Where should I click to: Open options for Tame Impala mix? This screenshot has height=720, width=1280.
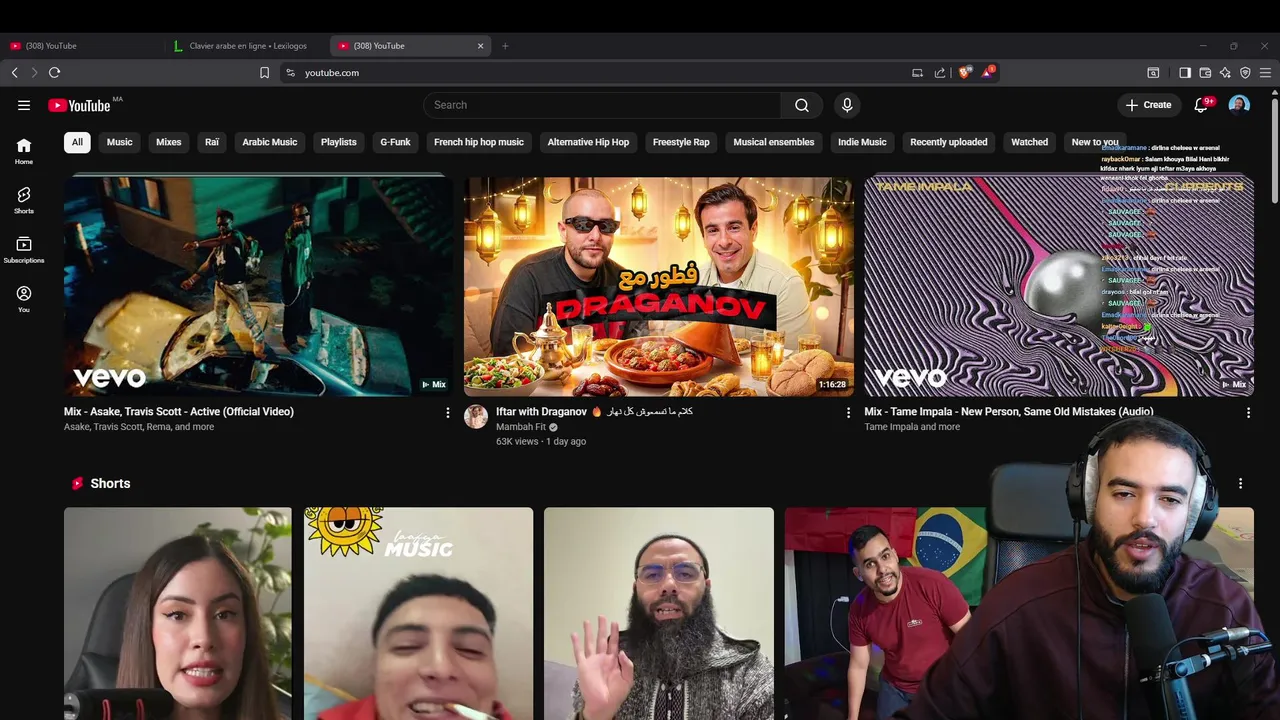pos(1248,412)
